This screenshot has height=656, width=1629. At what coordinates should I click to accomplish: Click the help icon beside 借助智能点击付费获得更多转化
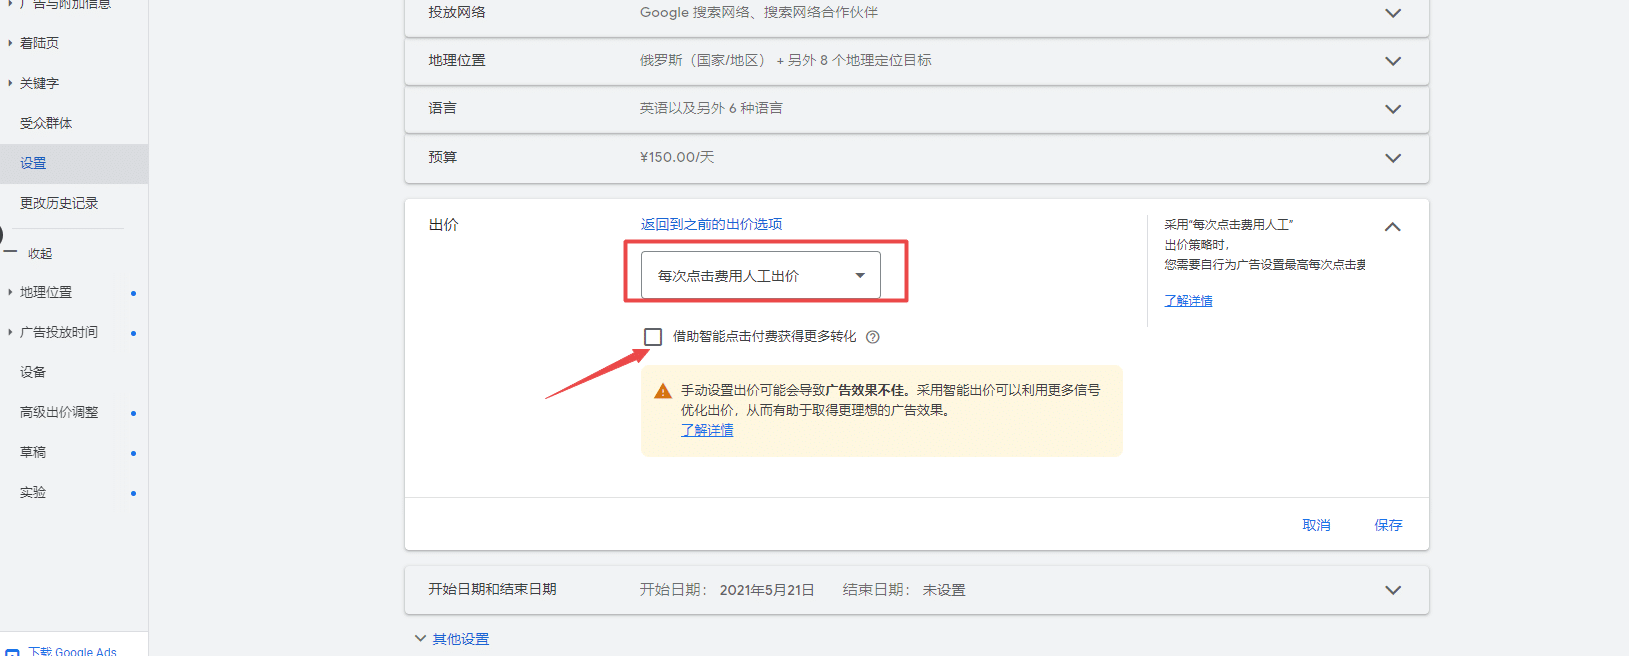point(873,337)
